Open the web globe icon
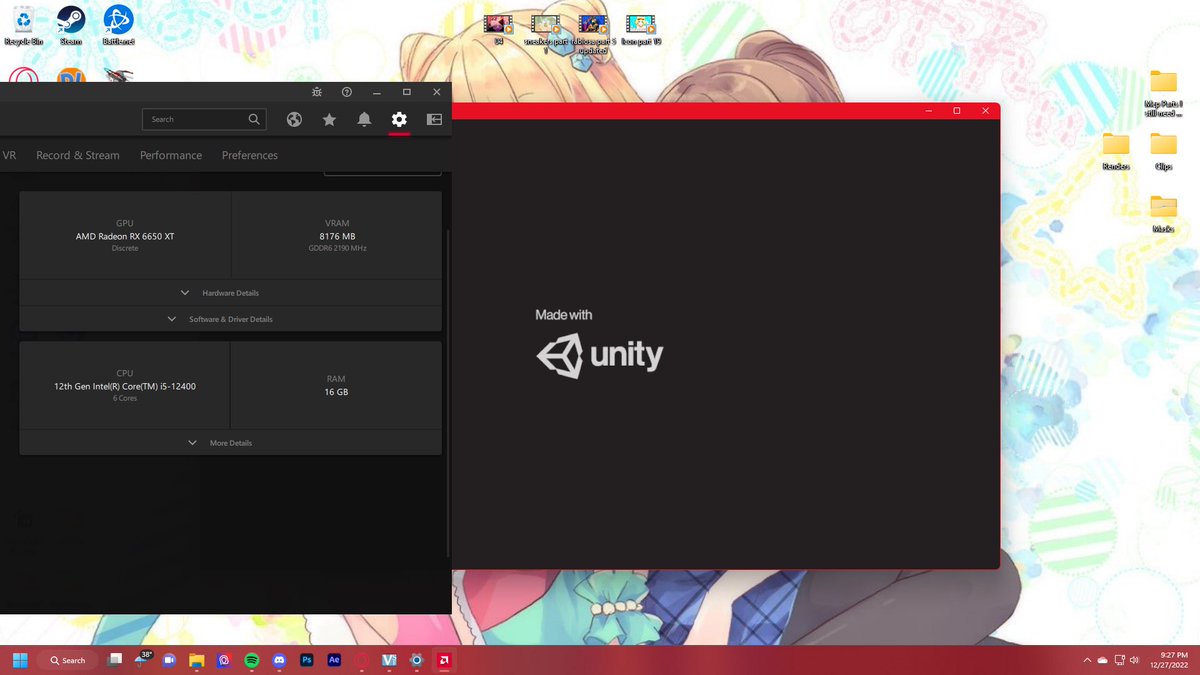 point(294,119)
